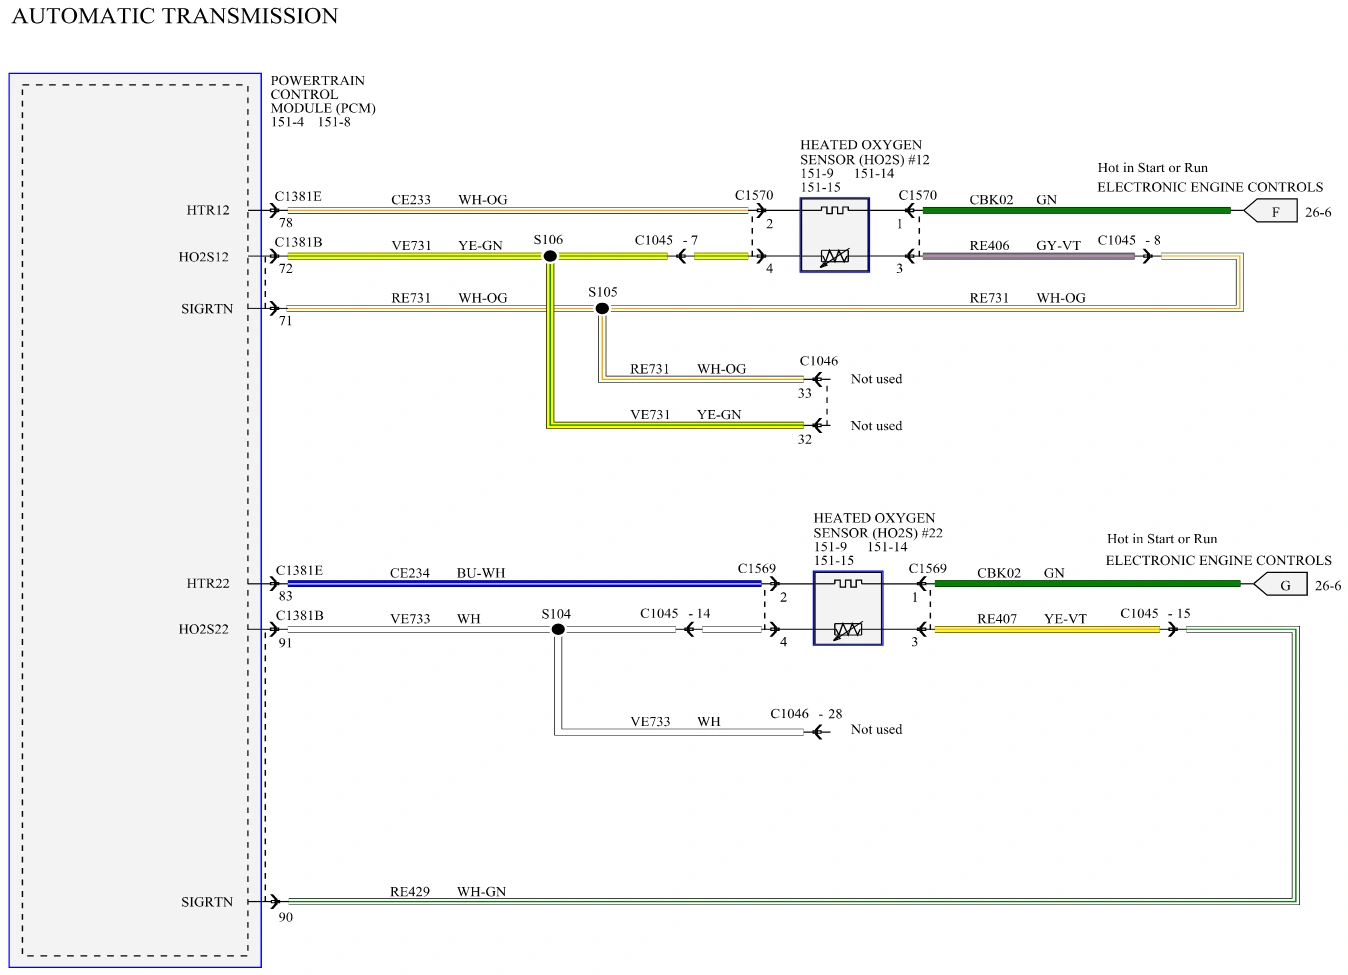Click the "83" pin number under C1381E
Viewport: 1348px width, 975px height.
coord(286,596)
